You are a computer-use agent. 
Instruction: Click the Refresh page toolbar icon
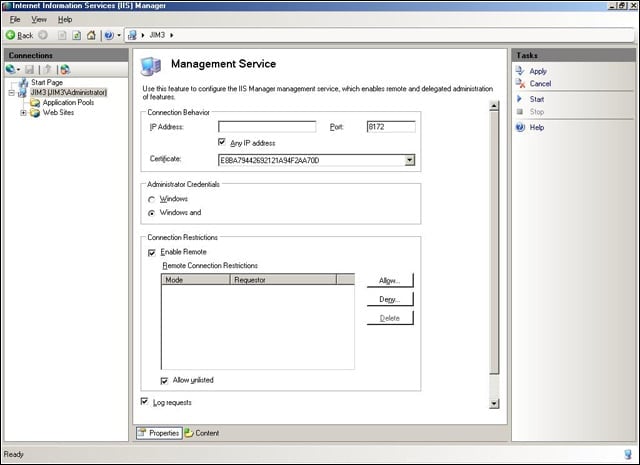click(76, 36)
